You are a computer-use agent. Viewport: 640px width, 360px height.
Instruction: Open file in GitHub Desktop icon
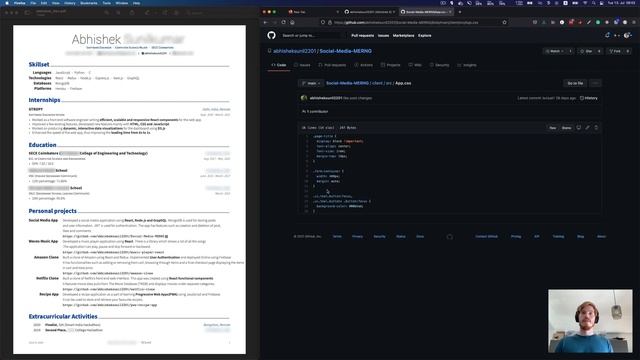coord(579,128)
